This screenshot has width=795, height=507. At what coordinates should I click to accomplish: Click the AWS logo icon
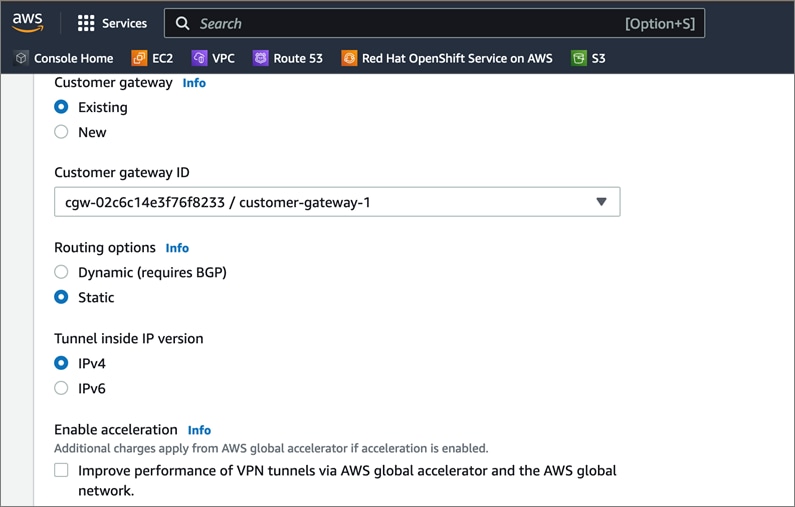click(27, 22)
